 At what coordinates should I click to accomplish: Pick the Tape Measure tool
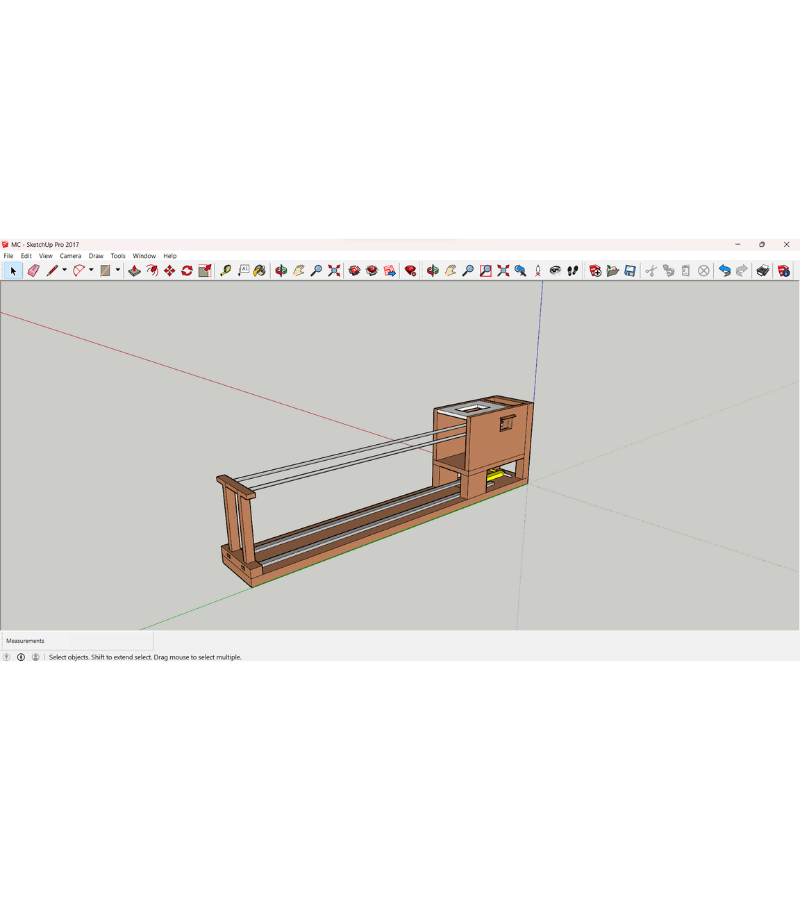[226, 271]
